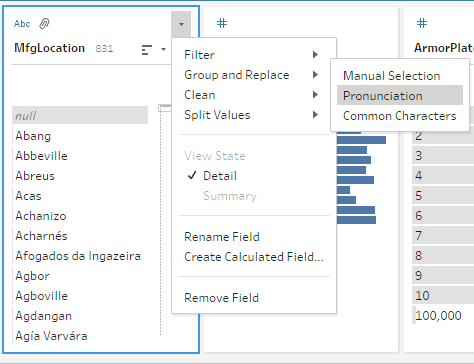The width and height of the screenshot is (474, 364).
Task: Click the number type icon above ArmorPlate
Action: coord(422,23)
